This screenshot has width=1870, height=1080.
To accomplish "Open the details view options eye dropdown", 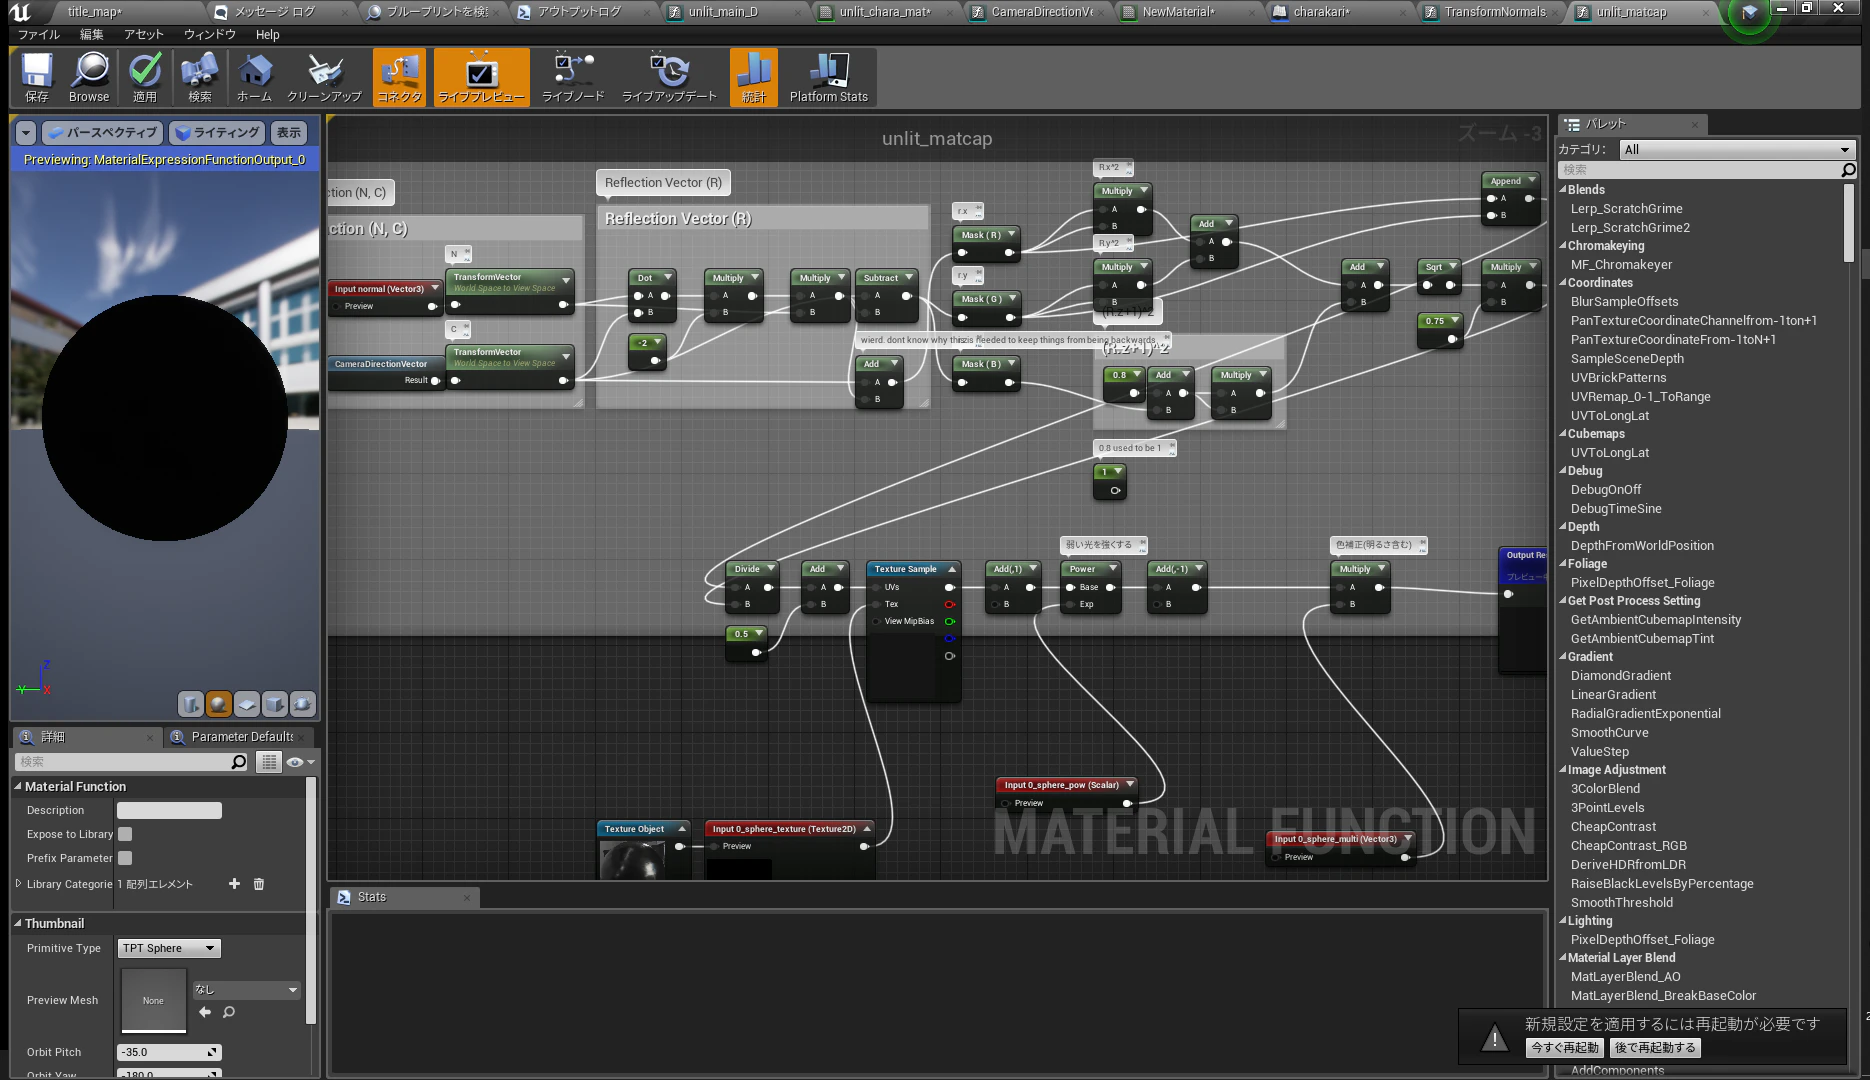I will click(300, 762).
